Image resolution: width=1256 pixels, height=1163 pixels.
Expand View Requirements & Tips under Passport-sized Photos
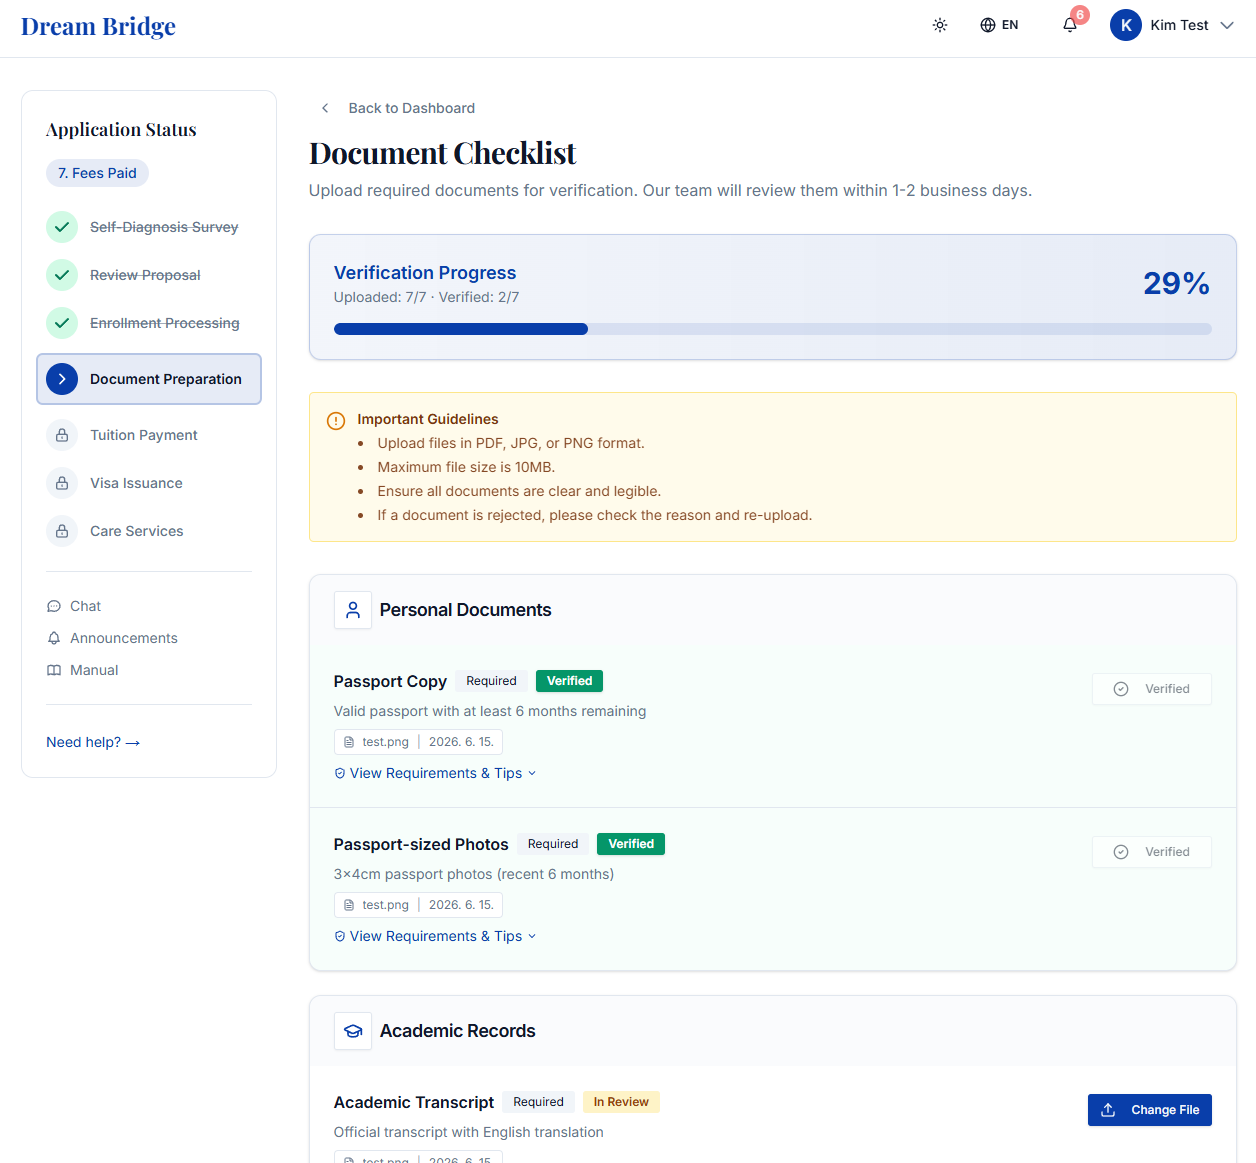(435, 936)
